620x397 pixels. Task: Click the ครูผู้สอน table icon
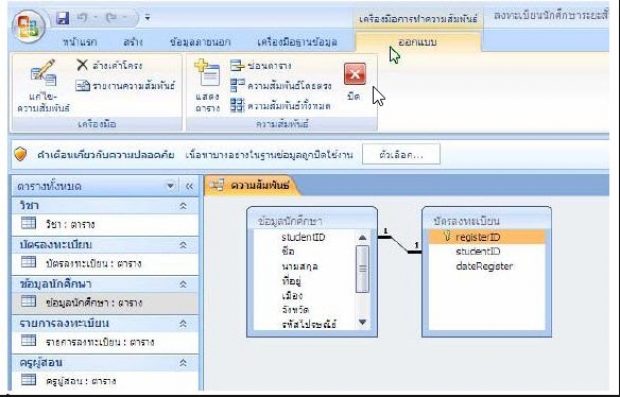pyautogui.click(x=28, y=380)
